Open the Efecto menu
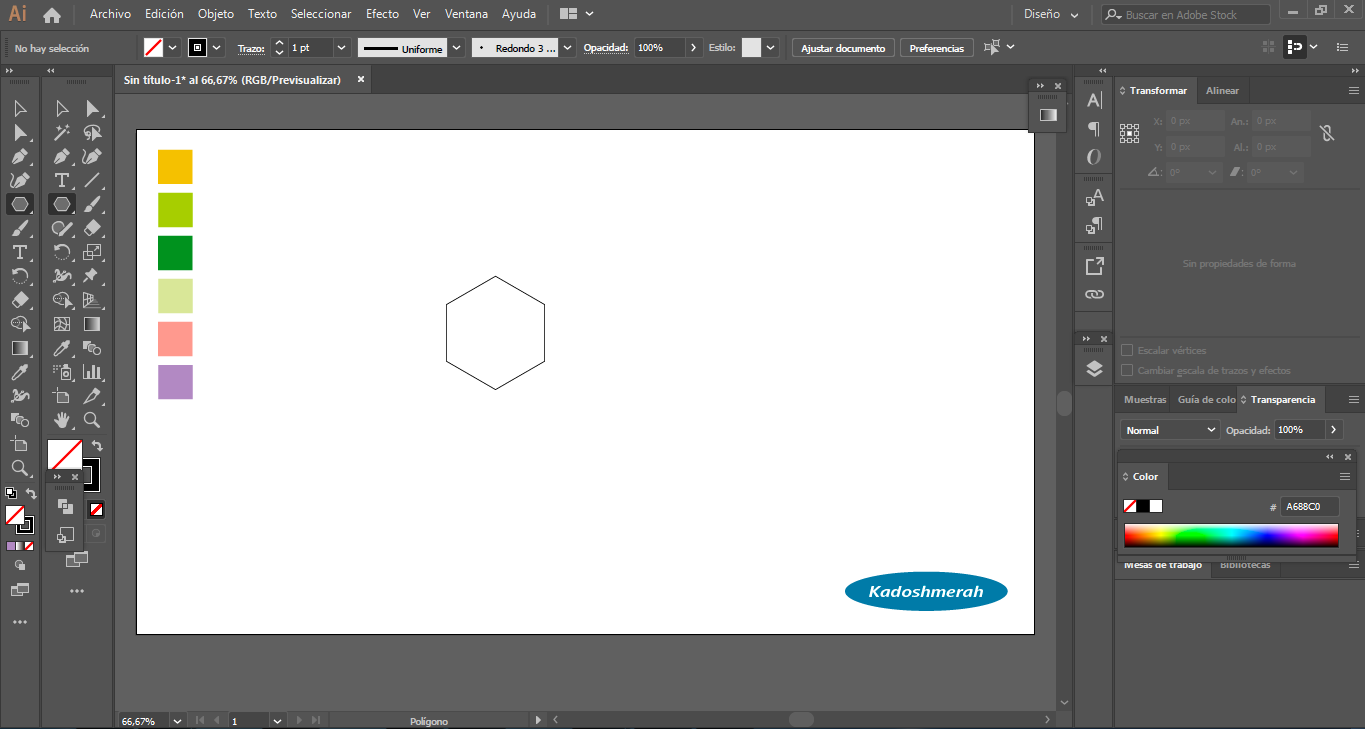 pyautogui.click(x=382, y=14)
